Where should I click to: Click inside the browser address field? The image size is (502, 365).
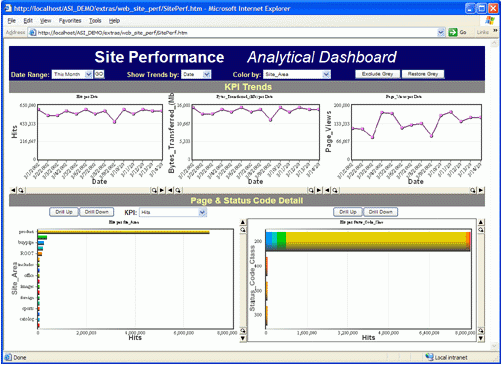coord(237,33)
